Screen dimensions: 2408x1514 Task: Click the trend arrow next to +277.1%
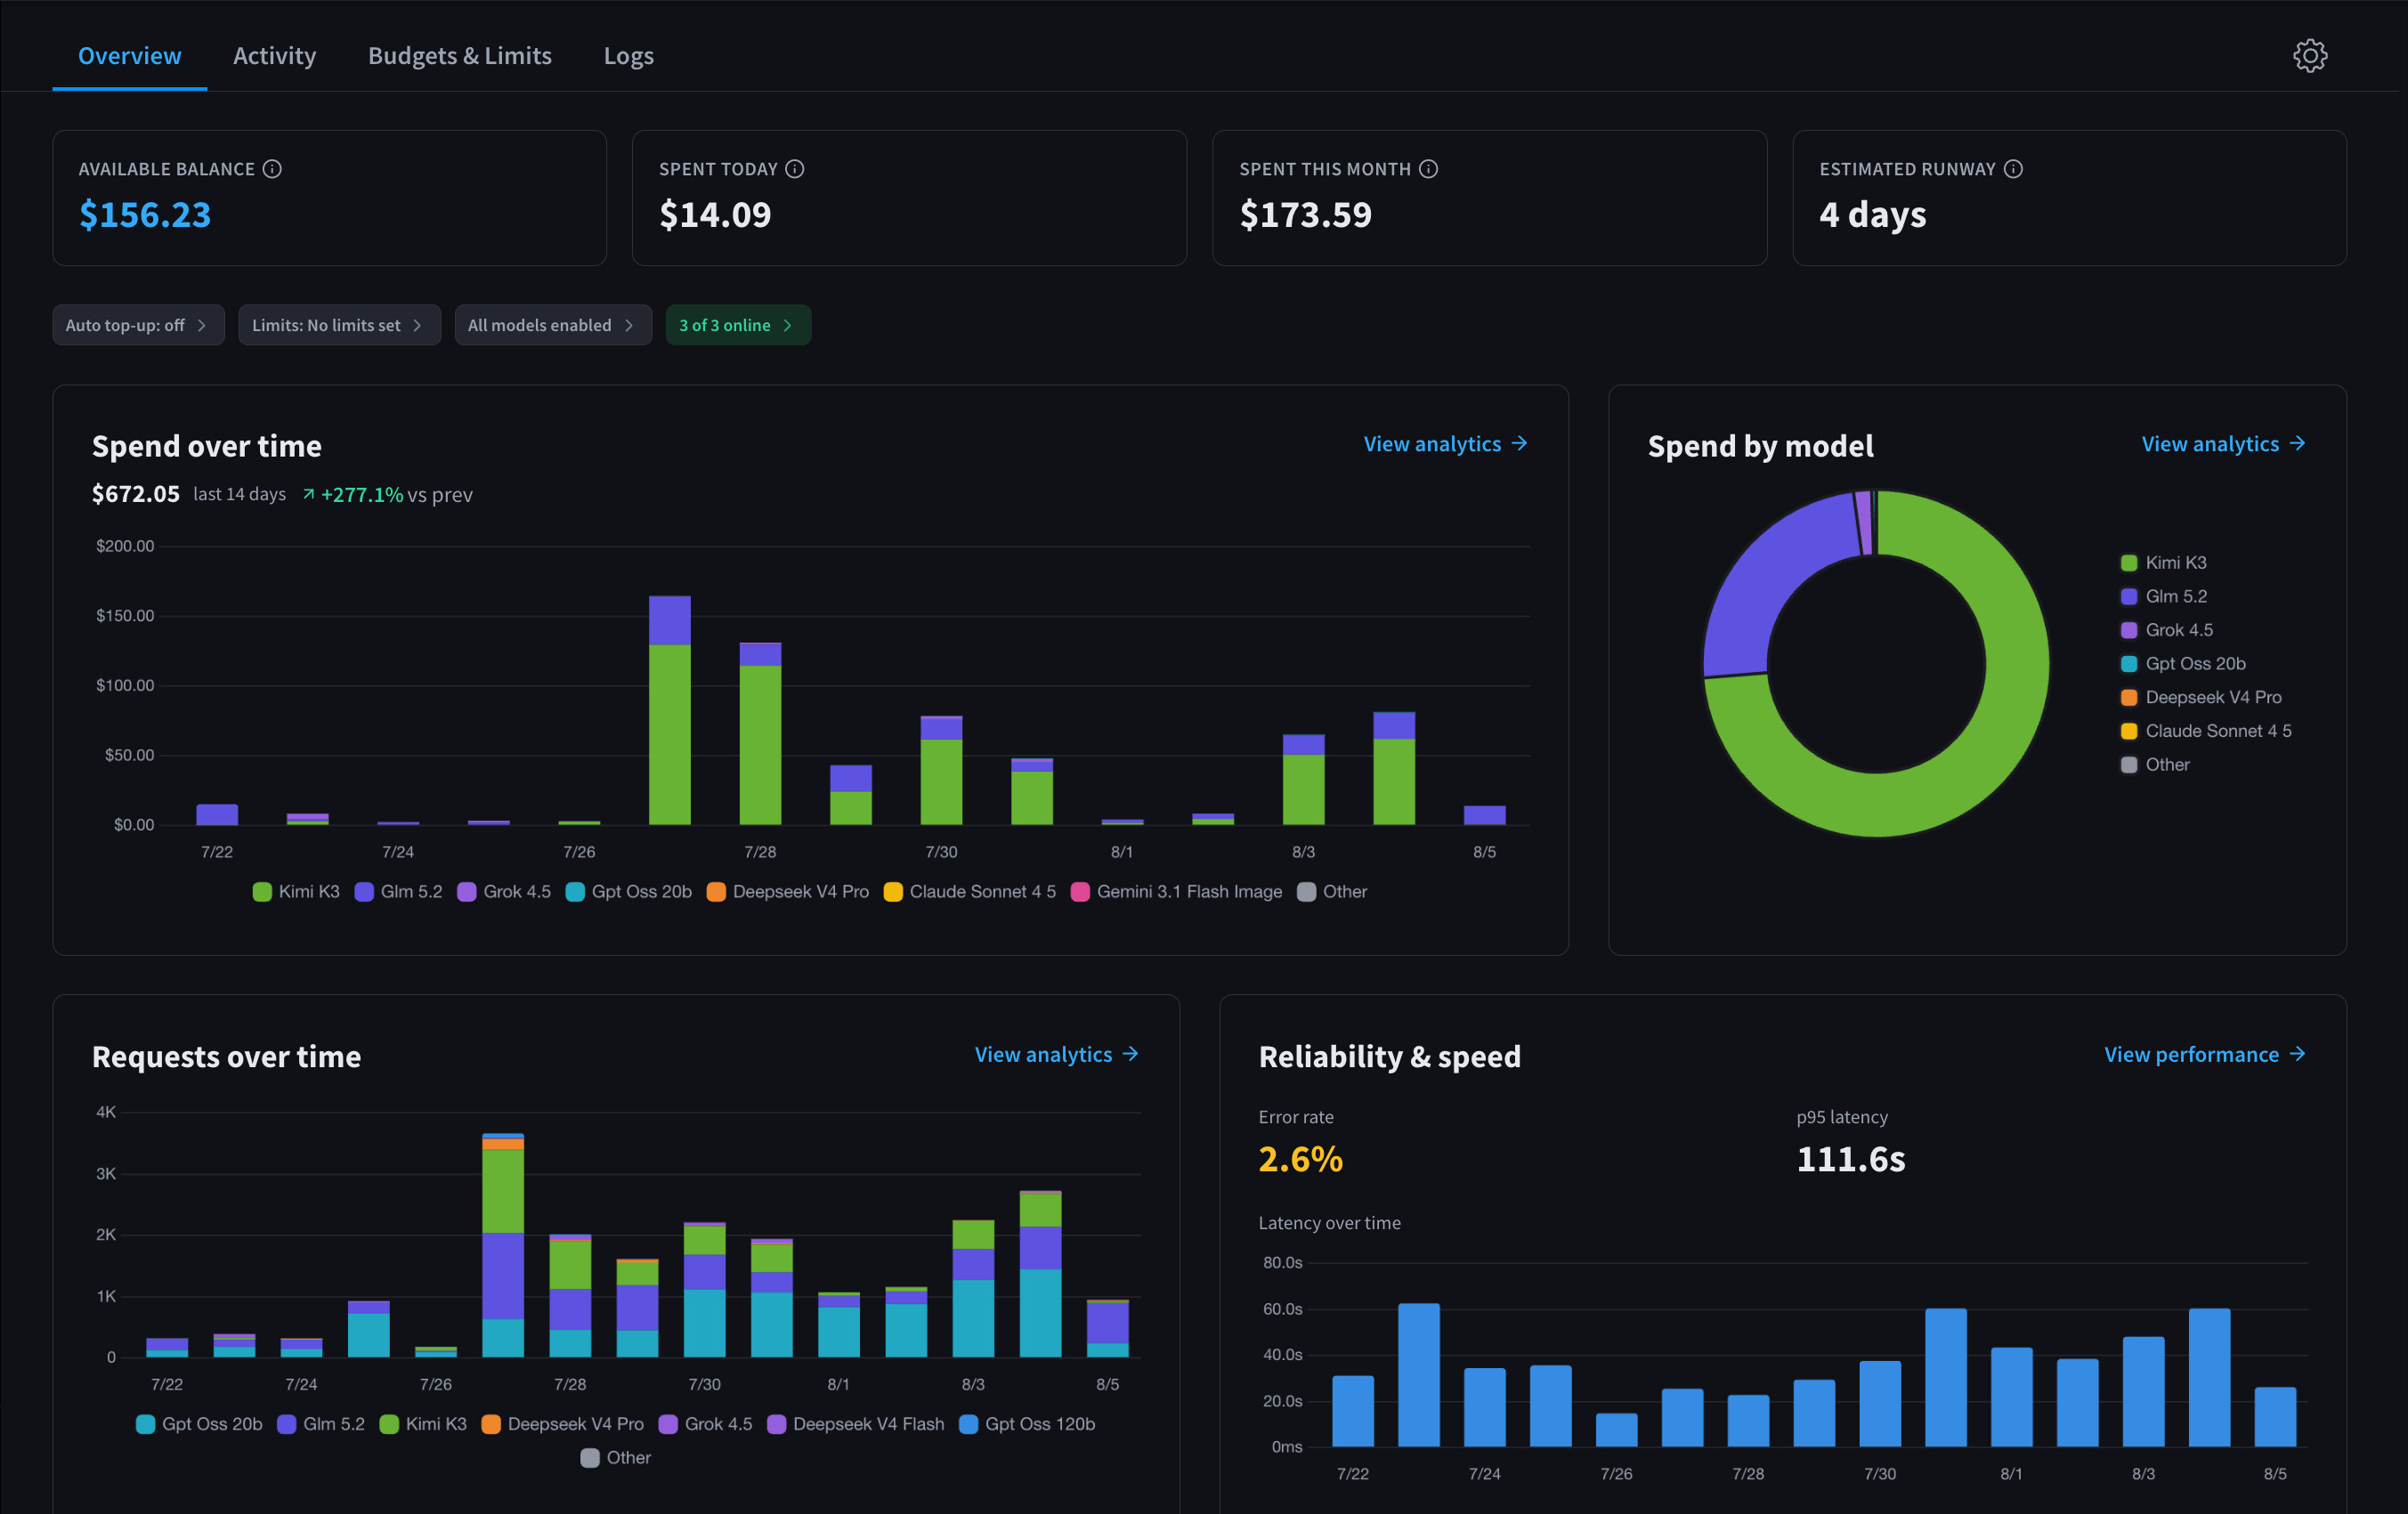coord(309,494)
